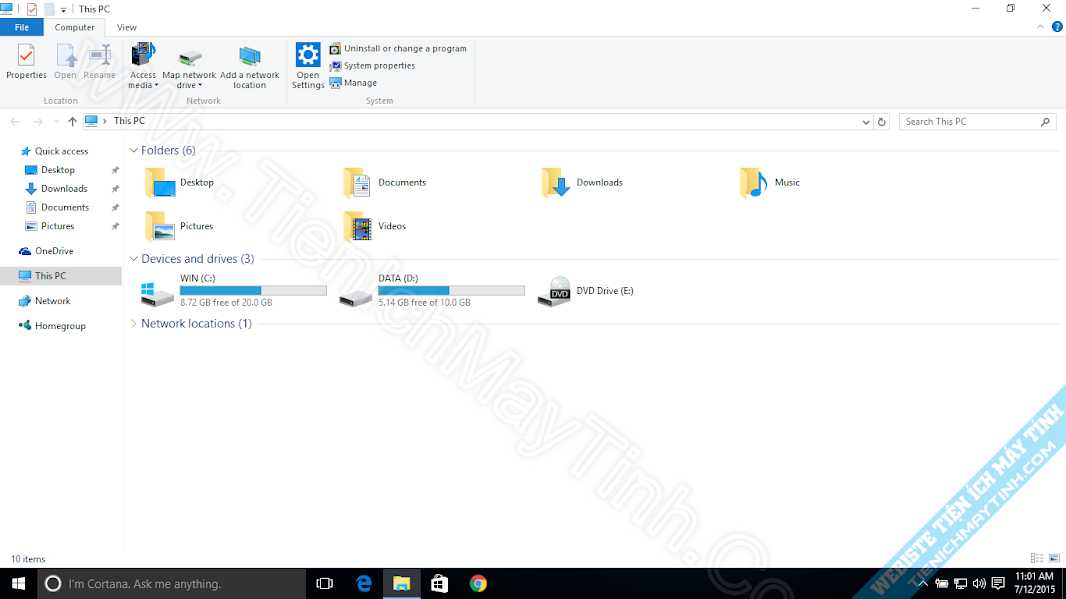The image size is (1066, 599).
Task: Click the address bar path This PC
Action: (129, 121)
